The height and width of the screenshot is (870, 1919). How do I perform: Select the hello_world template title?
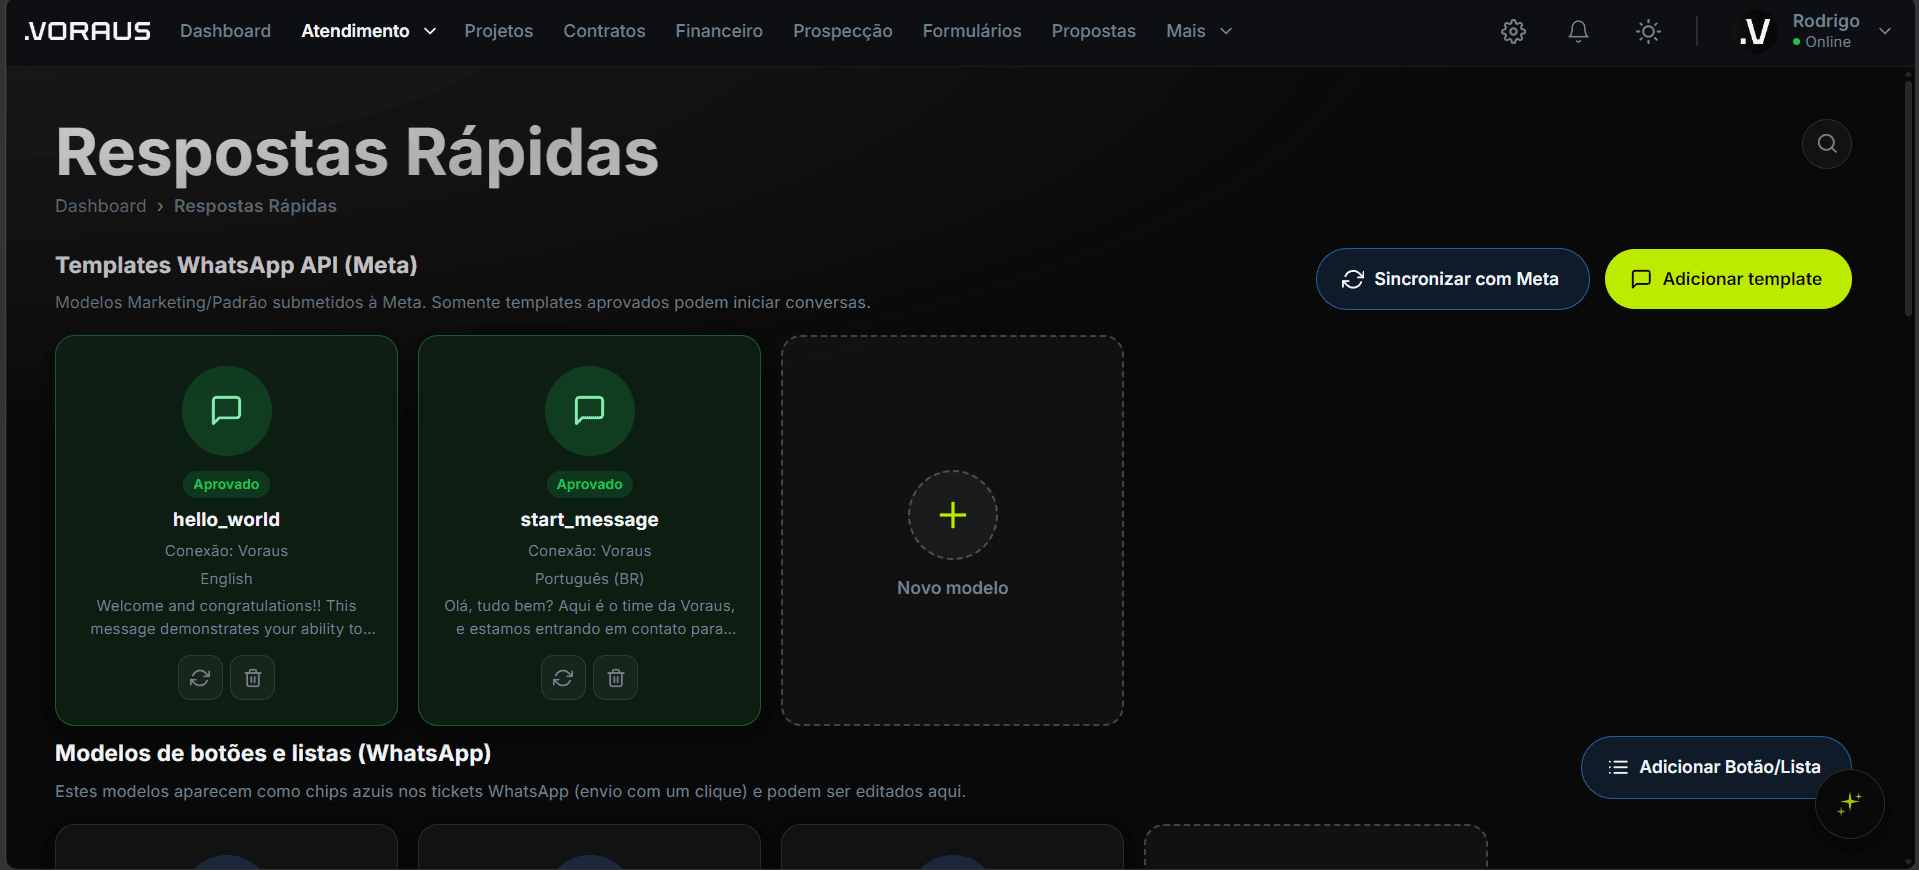(227, 519)
